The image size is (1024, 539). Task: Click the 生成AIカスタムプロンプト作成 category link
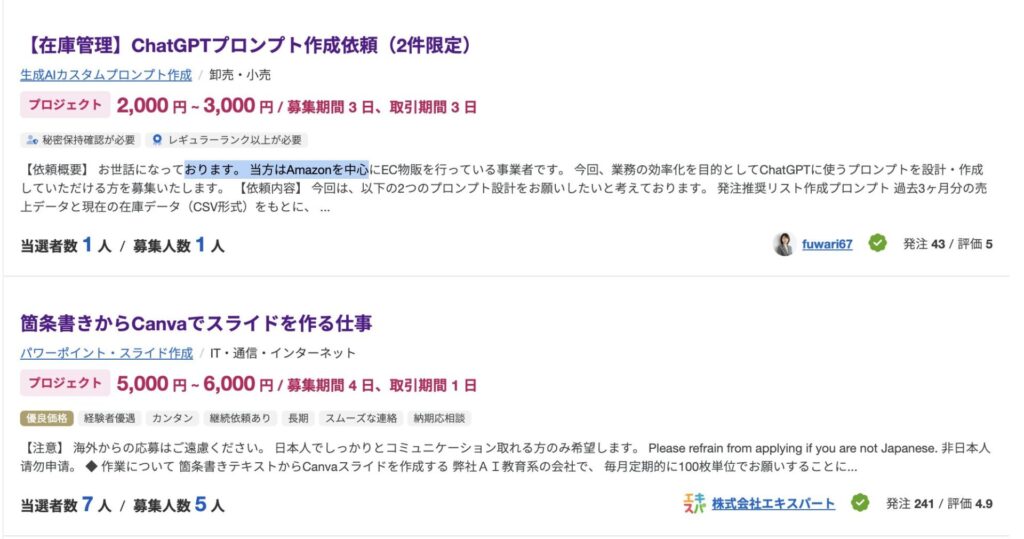pyautogui.click(x=106, y=75)
